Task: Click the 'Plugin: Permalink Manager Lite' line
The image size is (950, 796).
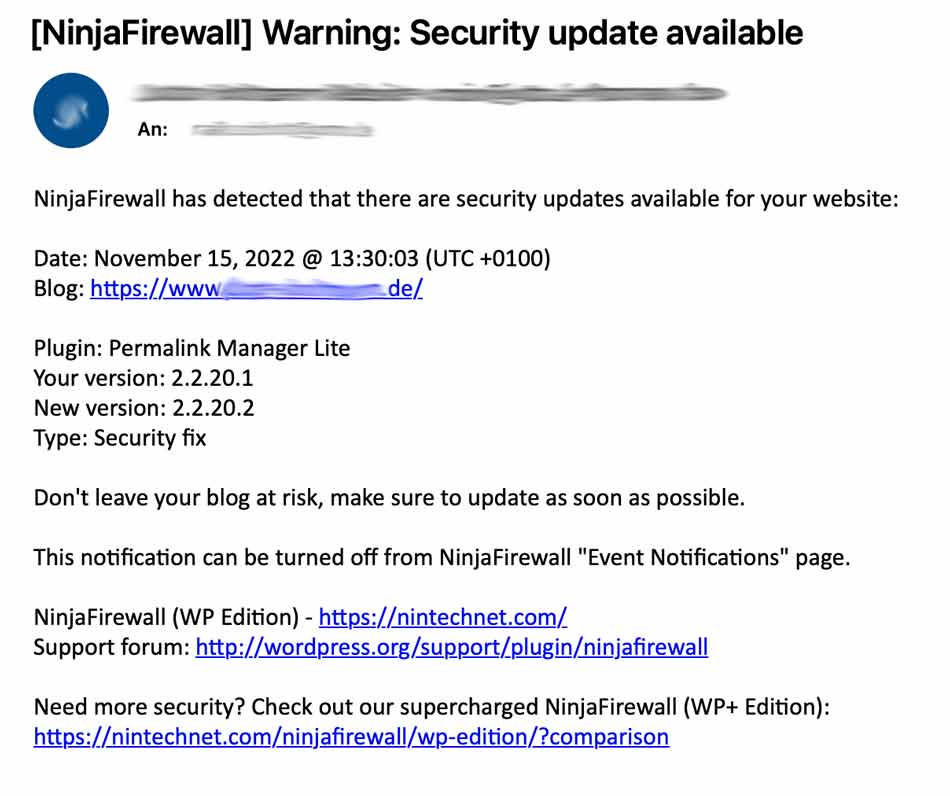Action: pyautogui.click(x=192, y=348)
